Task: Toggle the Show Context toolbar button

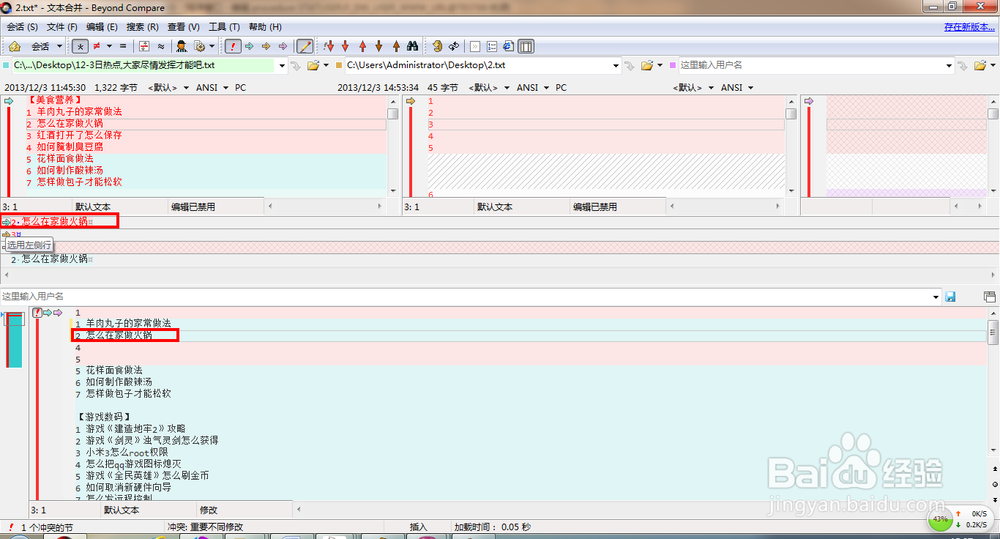Action: coord(144,46)
